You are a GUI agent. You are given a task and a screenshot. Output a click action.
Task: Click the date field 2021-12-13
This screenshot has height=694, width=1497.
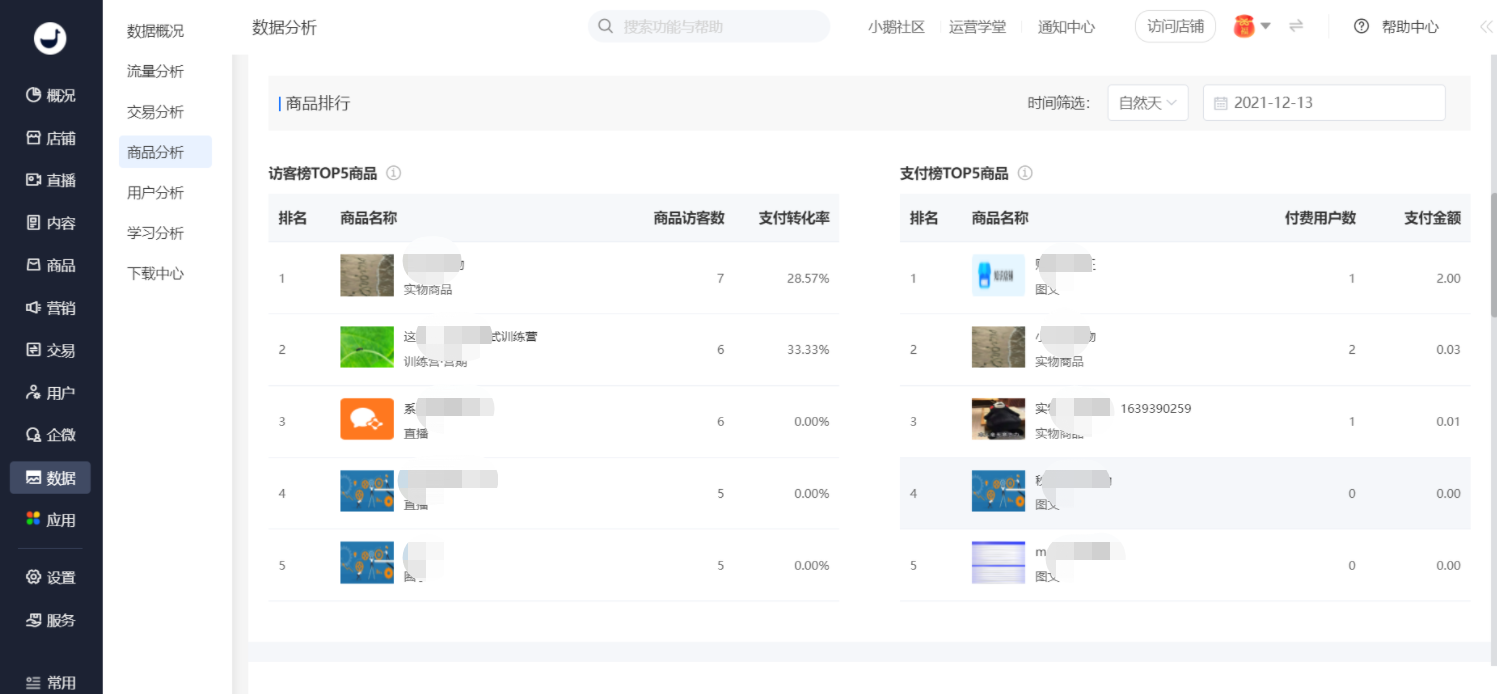[1324, 103]
